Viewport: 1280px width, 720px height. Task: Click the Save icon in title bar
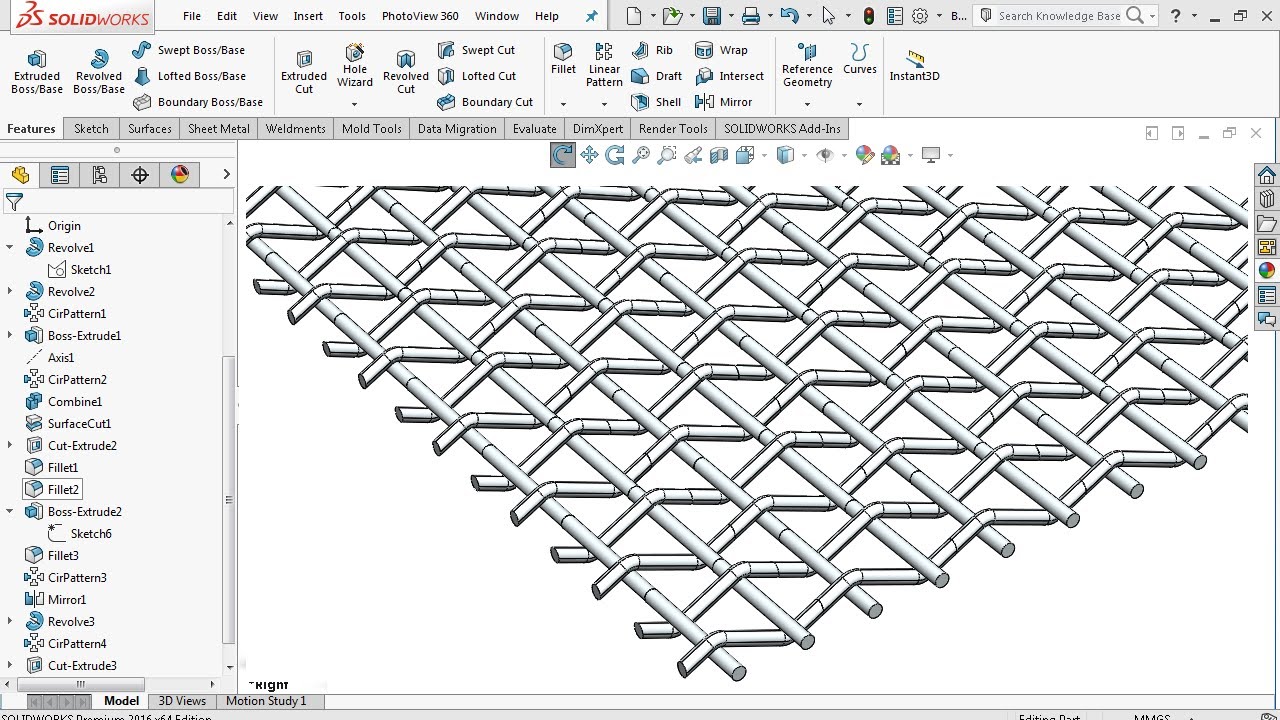pyautogui.click(x=712, y=16)
